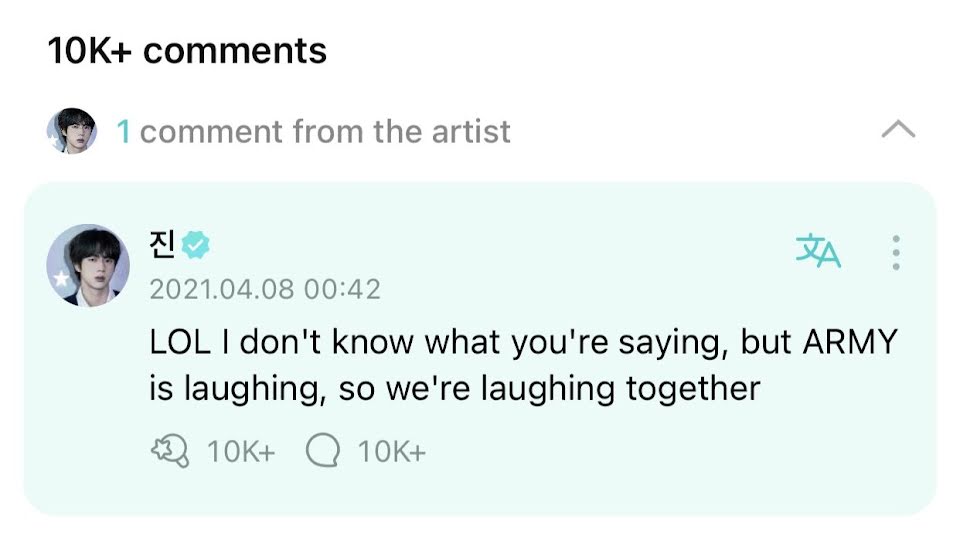The width and height of the screenshot is (960, 540).
Task: Open Jin's large profile picture
Action: [x=88, y=265]
